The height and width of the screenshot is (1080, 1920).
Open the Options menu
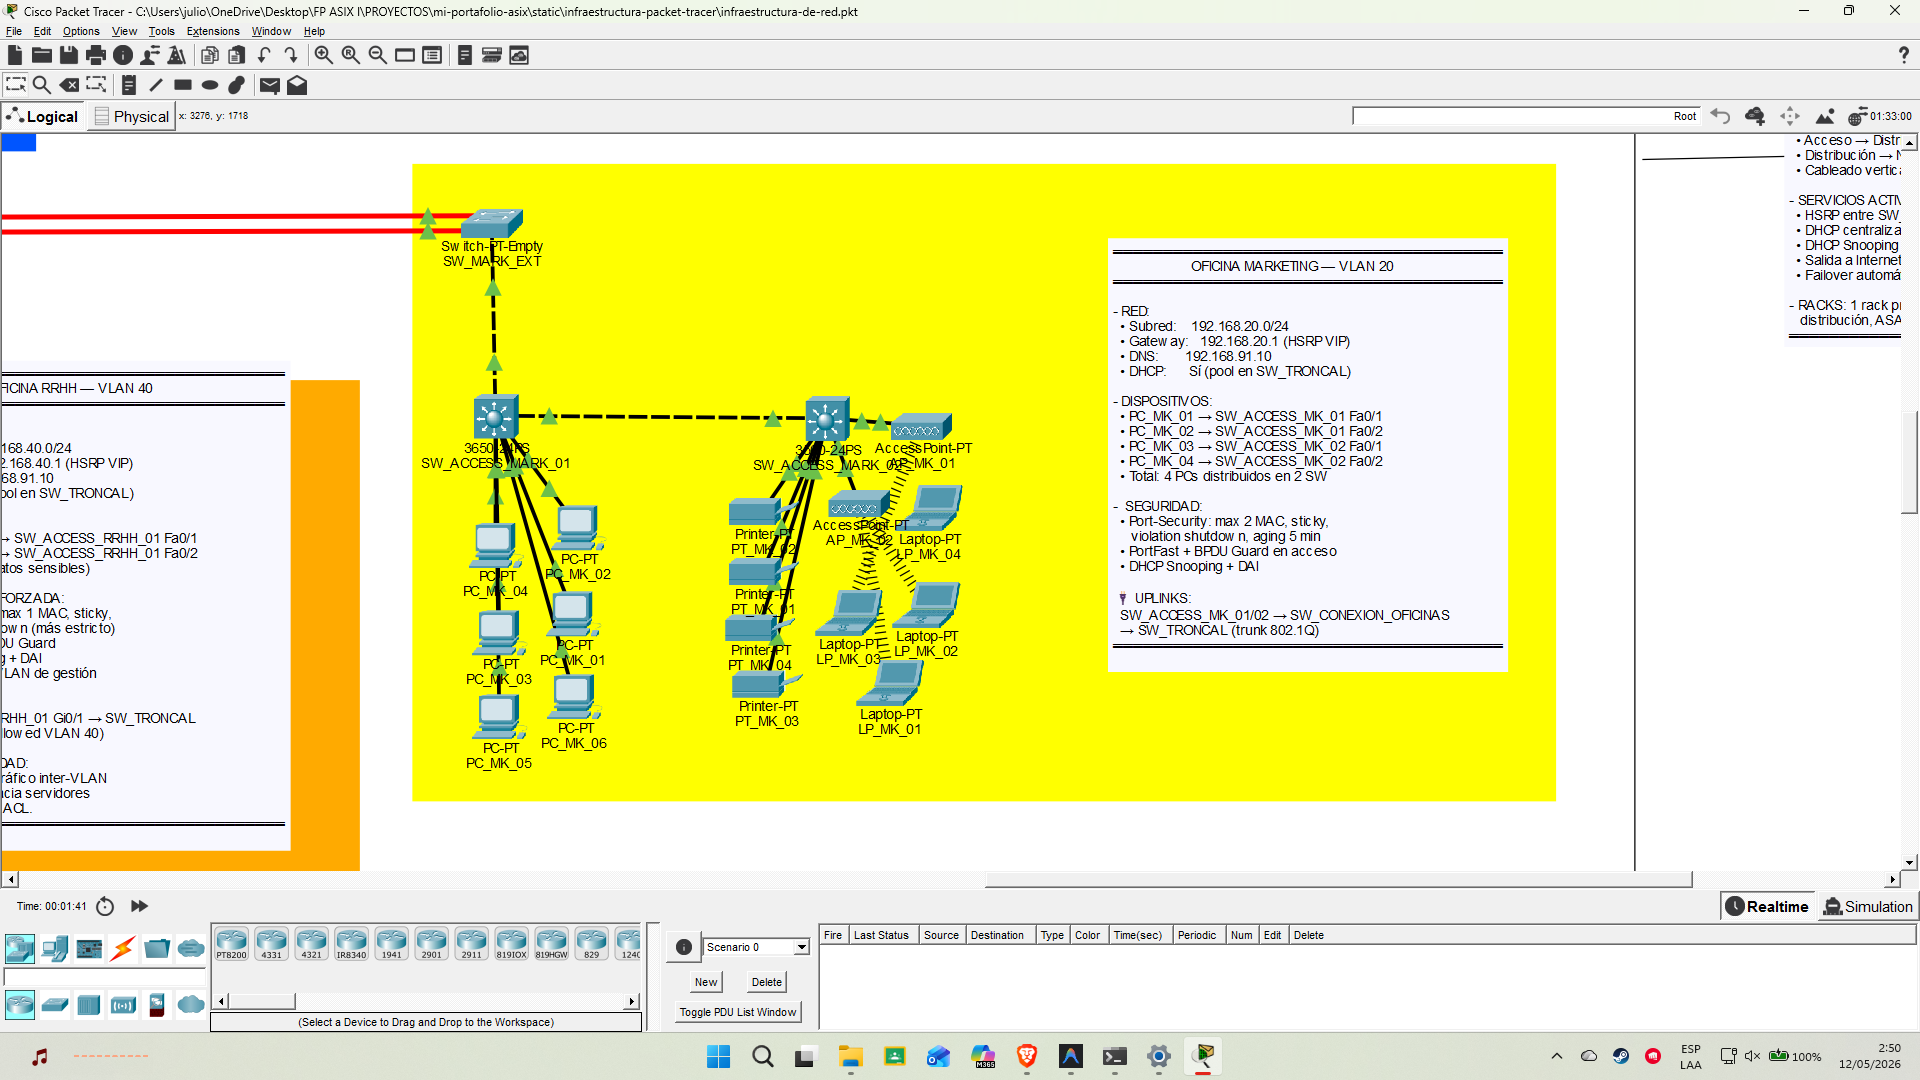coord(81,31)
